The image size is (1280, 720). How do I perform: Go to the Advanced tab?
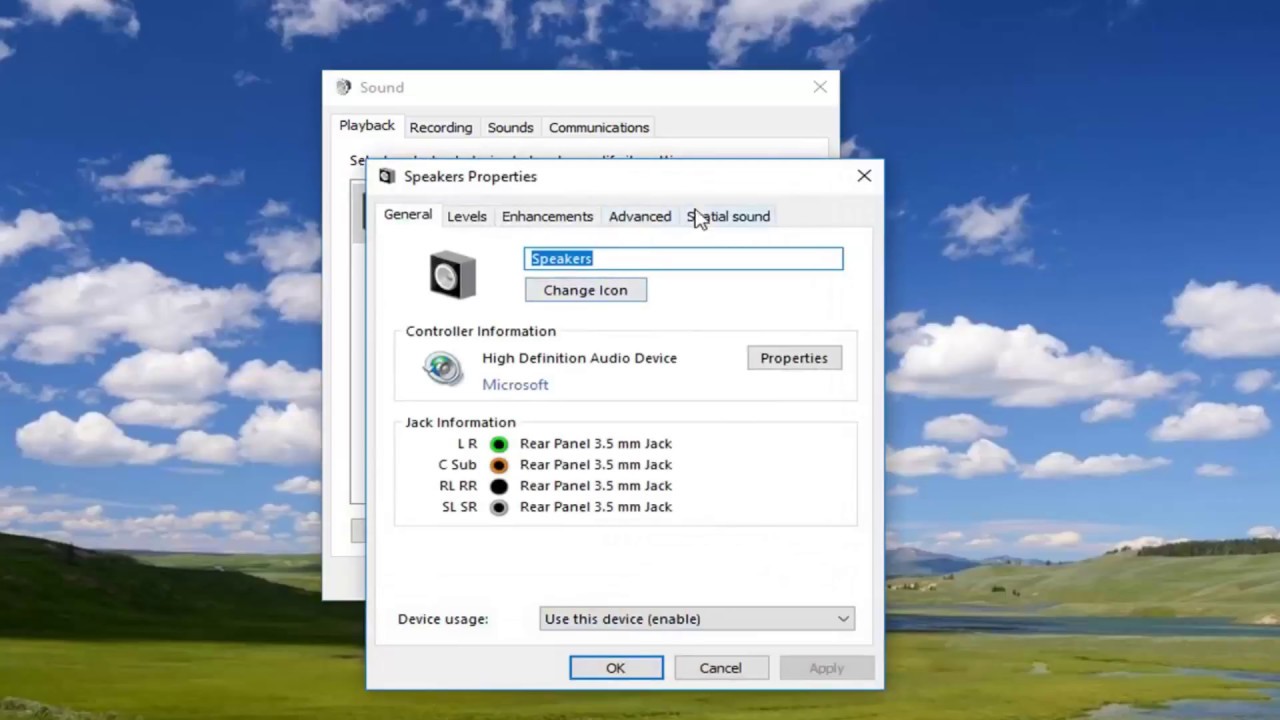[x=640, y=216]
